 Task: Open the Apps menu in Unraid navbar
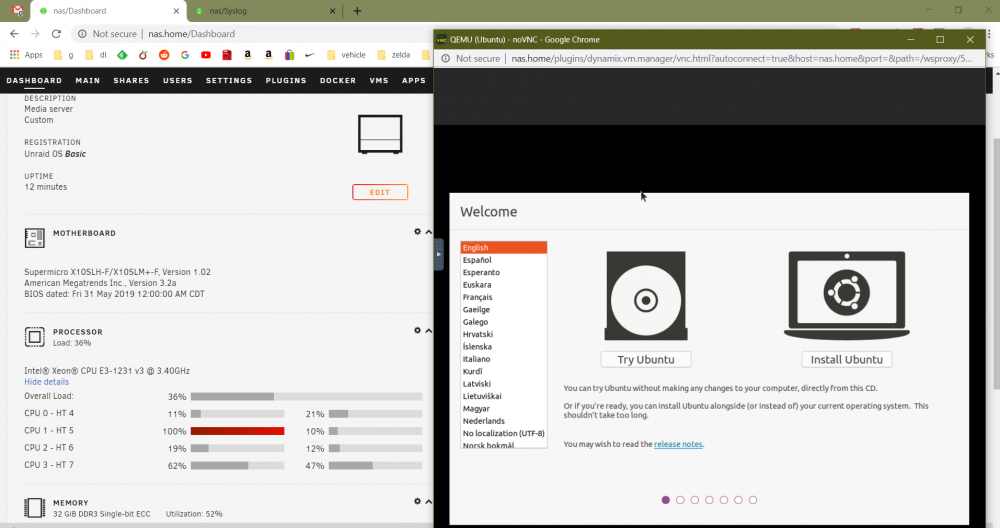pos(414,80)
